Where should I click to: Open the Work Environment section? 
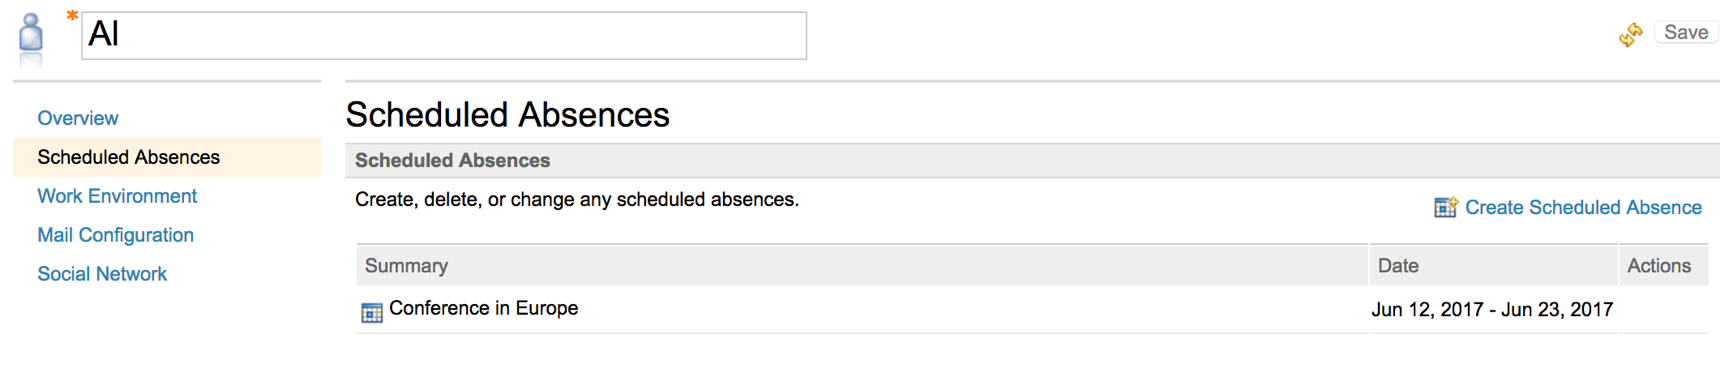pos(117,196)
